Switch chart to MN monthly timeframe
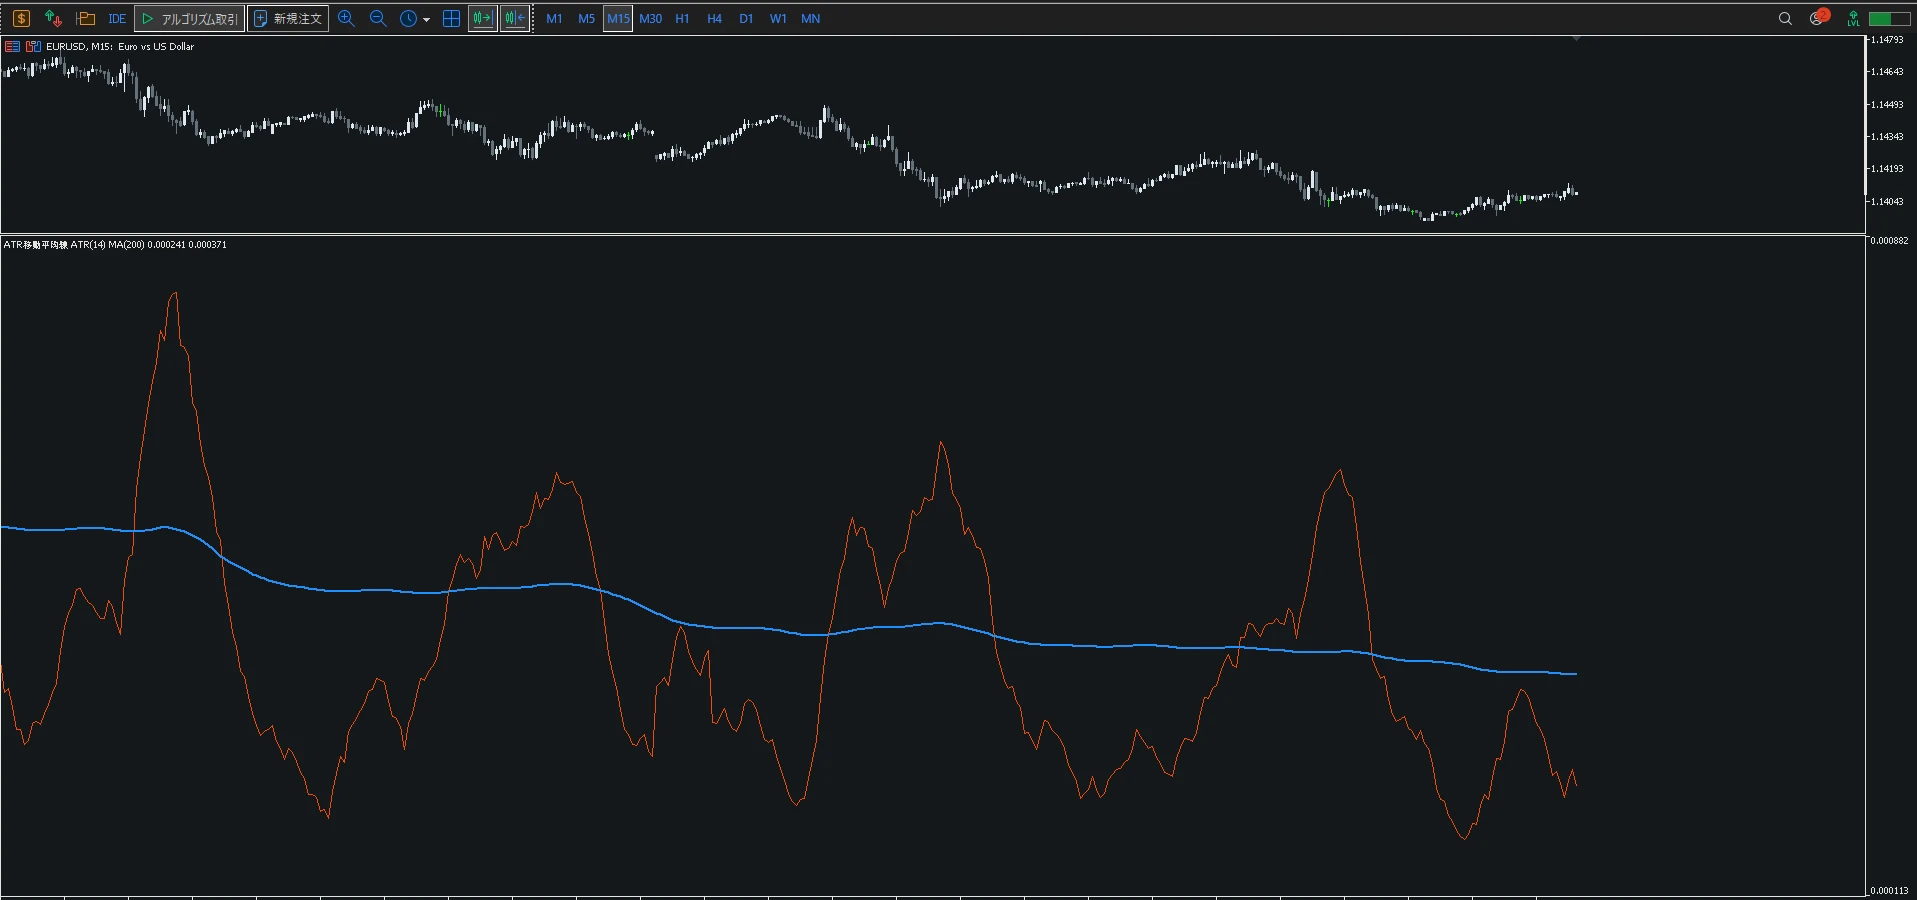The height and width of the screenshot is (900, 1917). 811,18
